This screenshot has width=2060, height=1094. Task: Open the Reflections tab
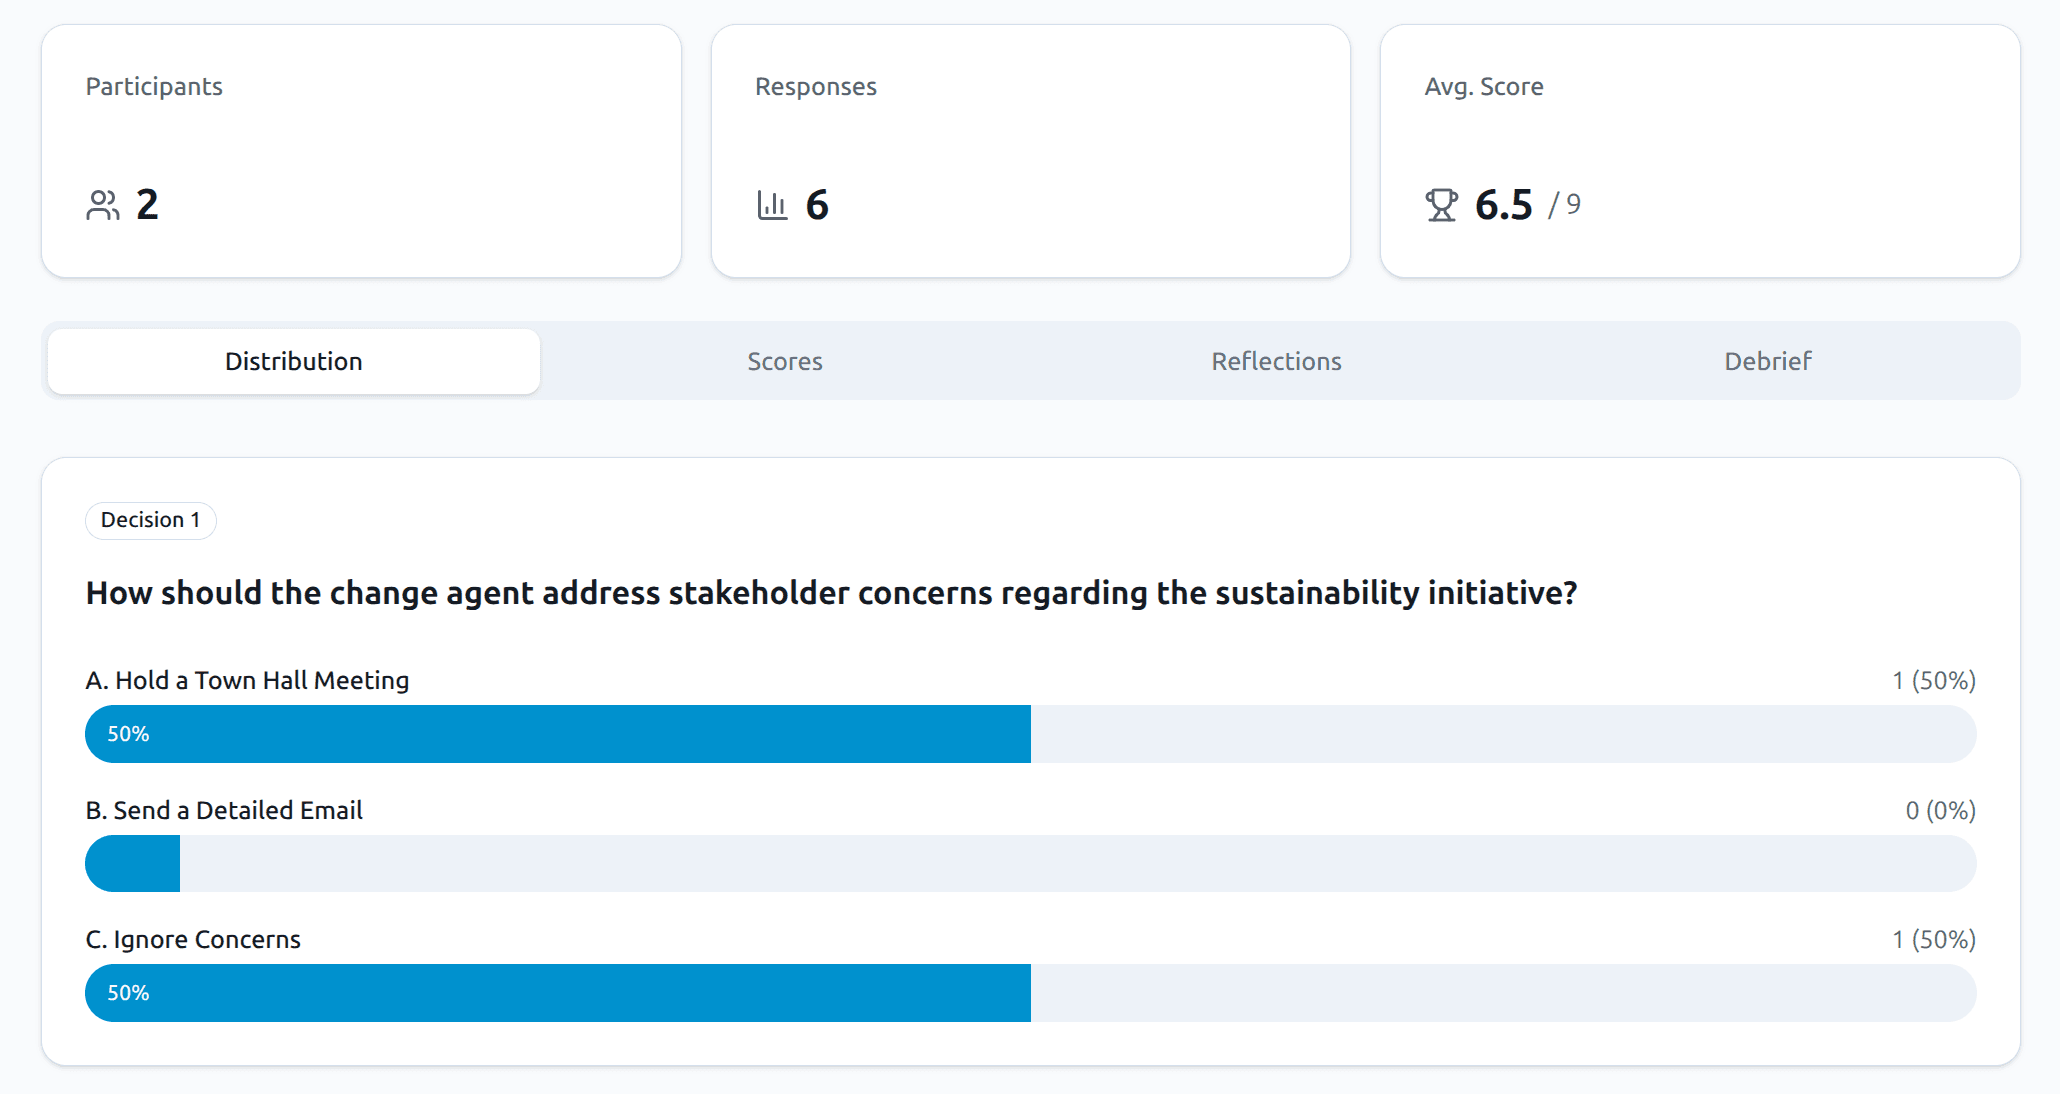1276,361
